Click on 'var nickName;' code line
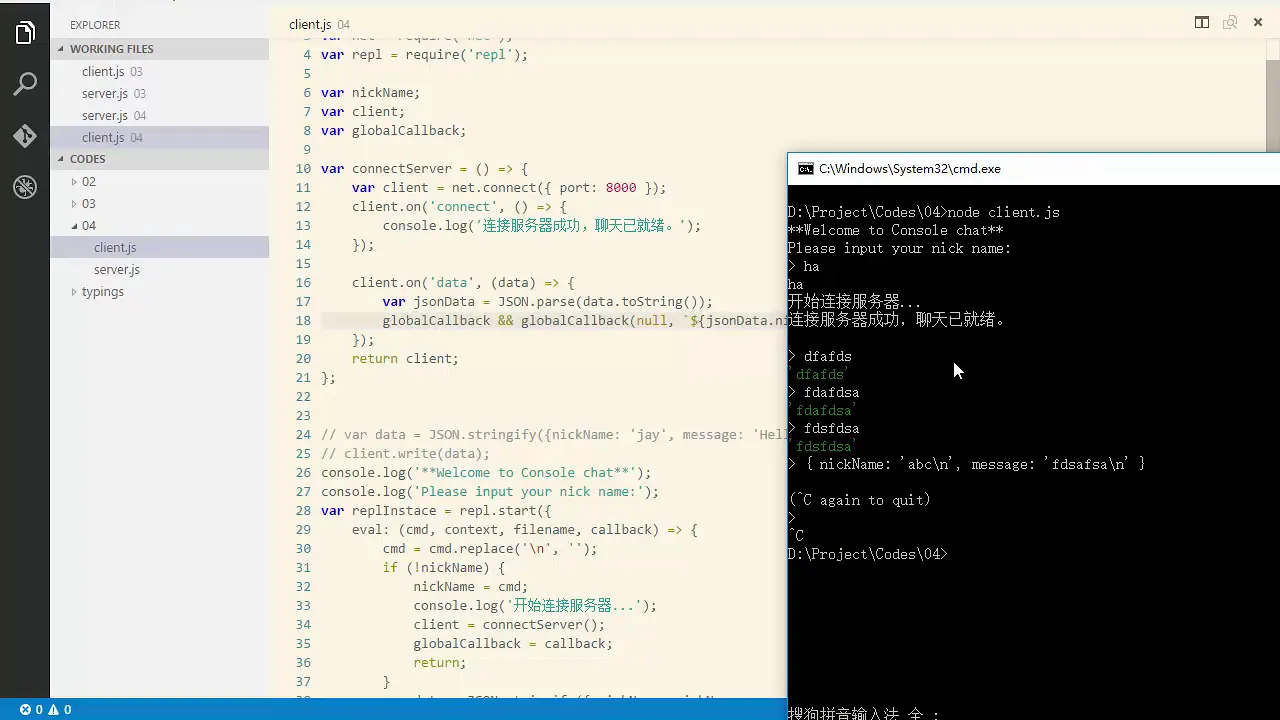Image resolution: width=1280 pixels, height=720 pixels. point(370,93)
